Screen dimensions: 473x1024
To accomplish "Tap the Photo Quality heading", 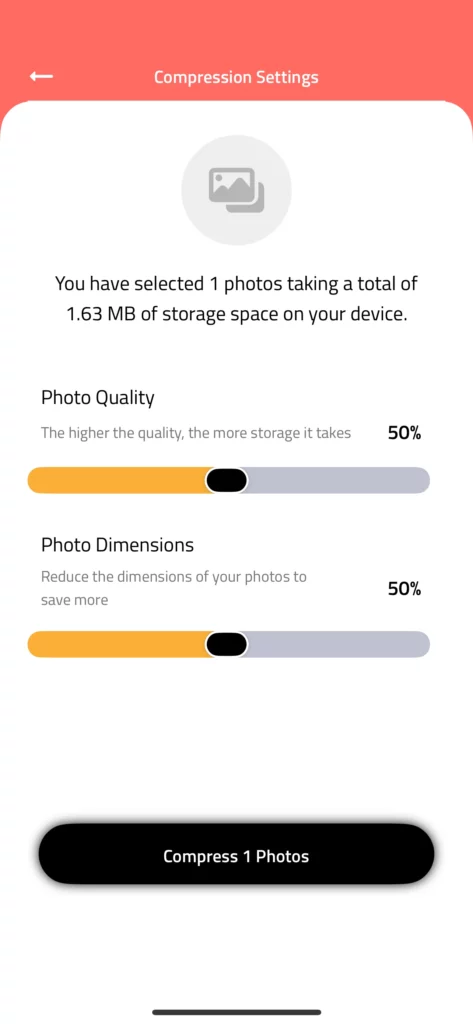I will pos(98,398).
